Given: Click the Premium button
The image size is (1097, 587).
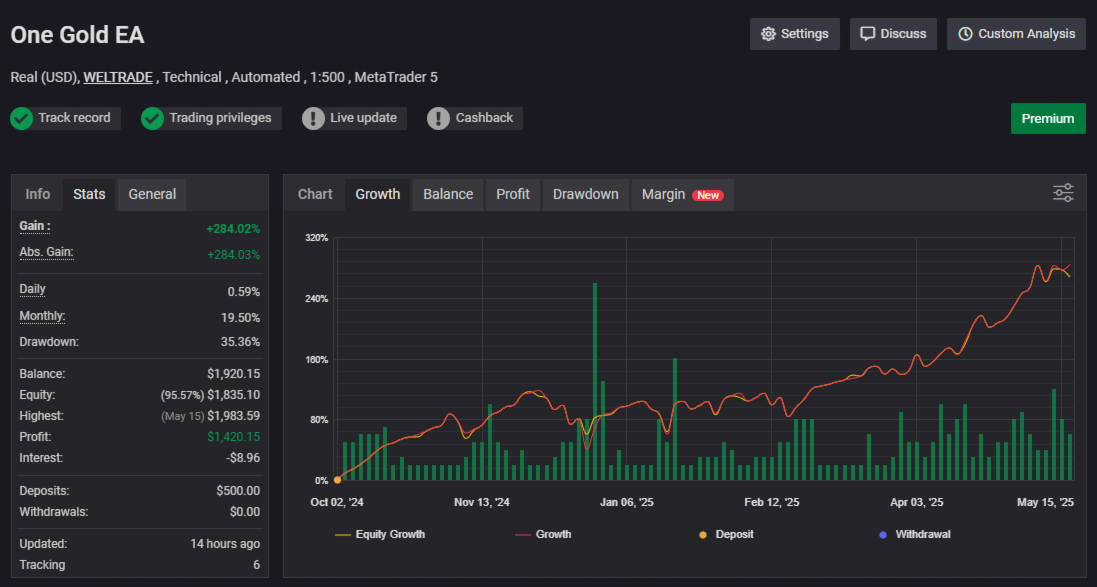Looking at the screenshot, I should 1047,118.
